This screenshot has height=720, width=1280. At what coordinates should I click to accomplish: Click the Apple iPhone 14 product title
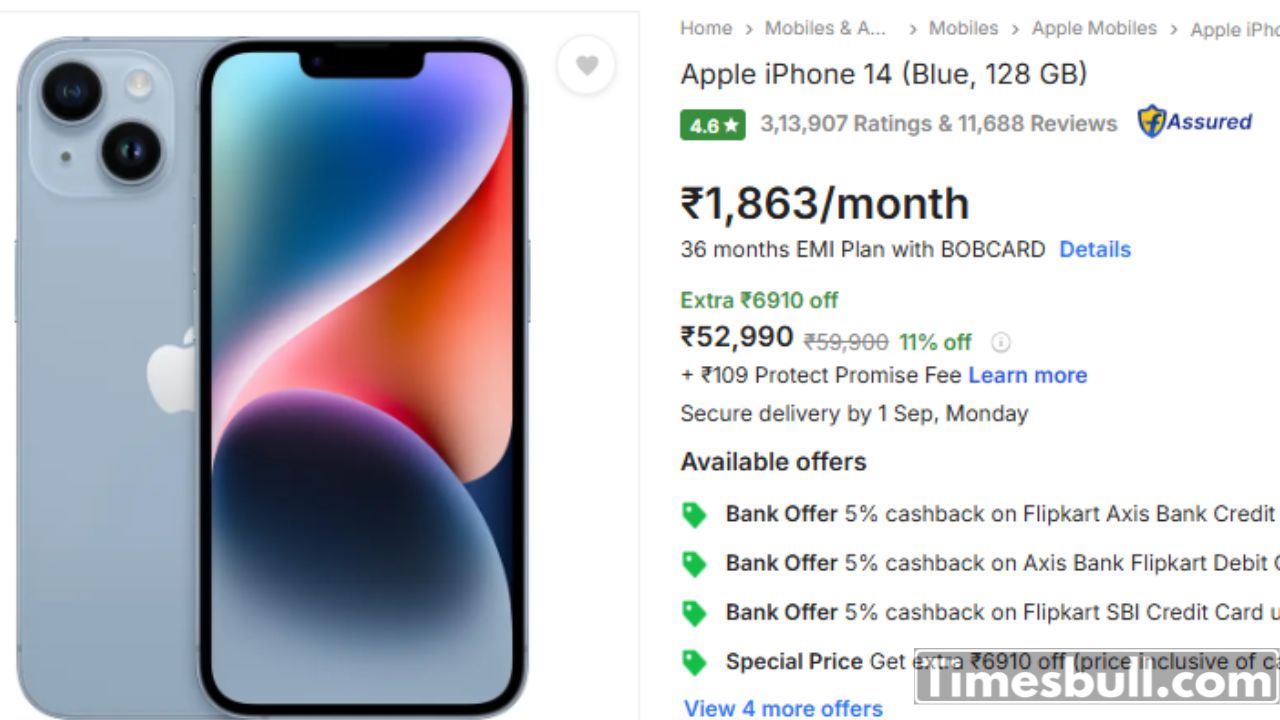[x=883, y=74]
